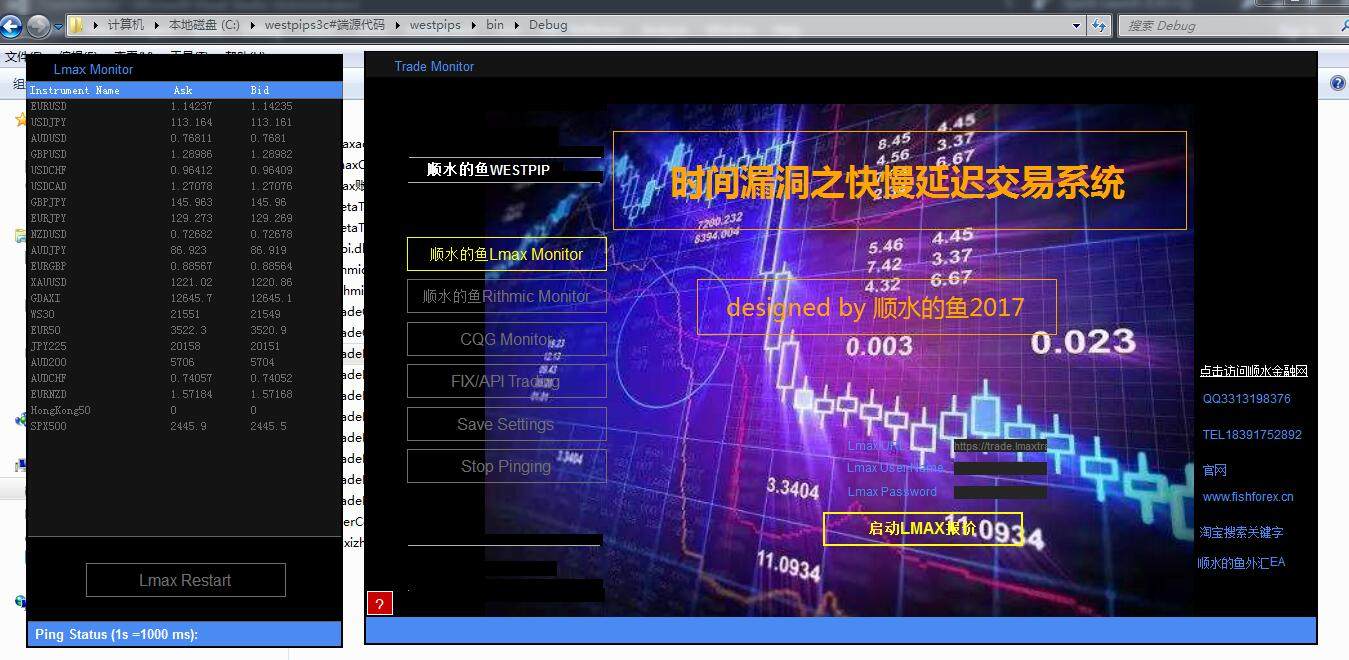Select the JPY225 instrument row
The height and width of the screenshot is (660, 1349).
point(185,346)
